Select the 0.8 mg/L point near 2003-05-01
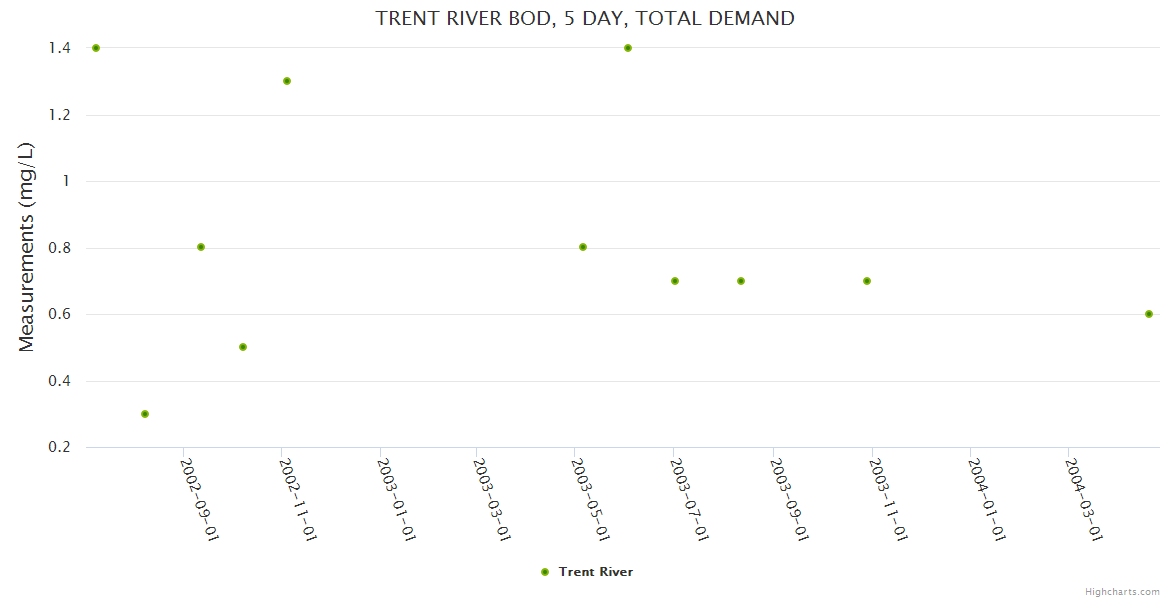 coord(583,247)
